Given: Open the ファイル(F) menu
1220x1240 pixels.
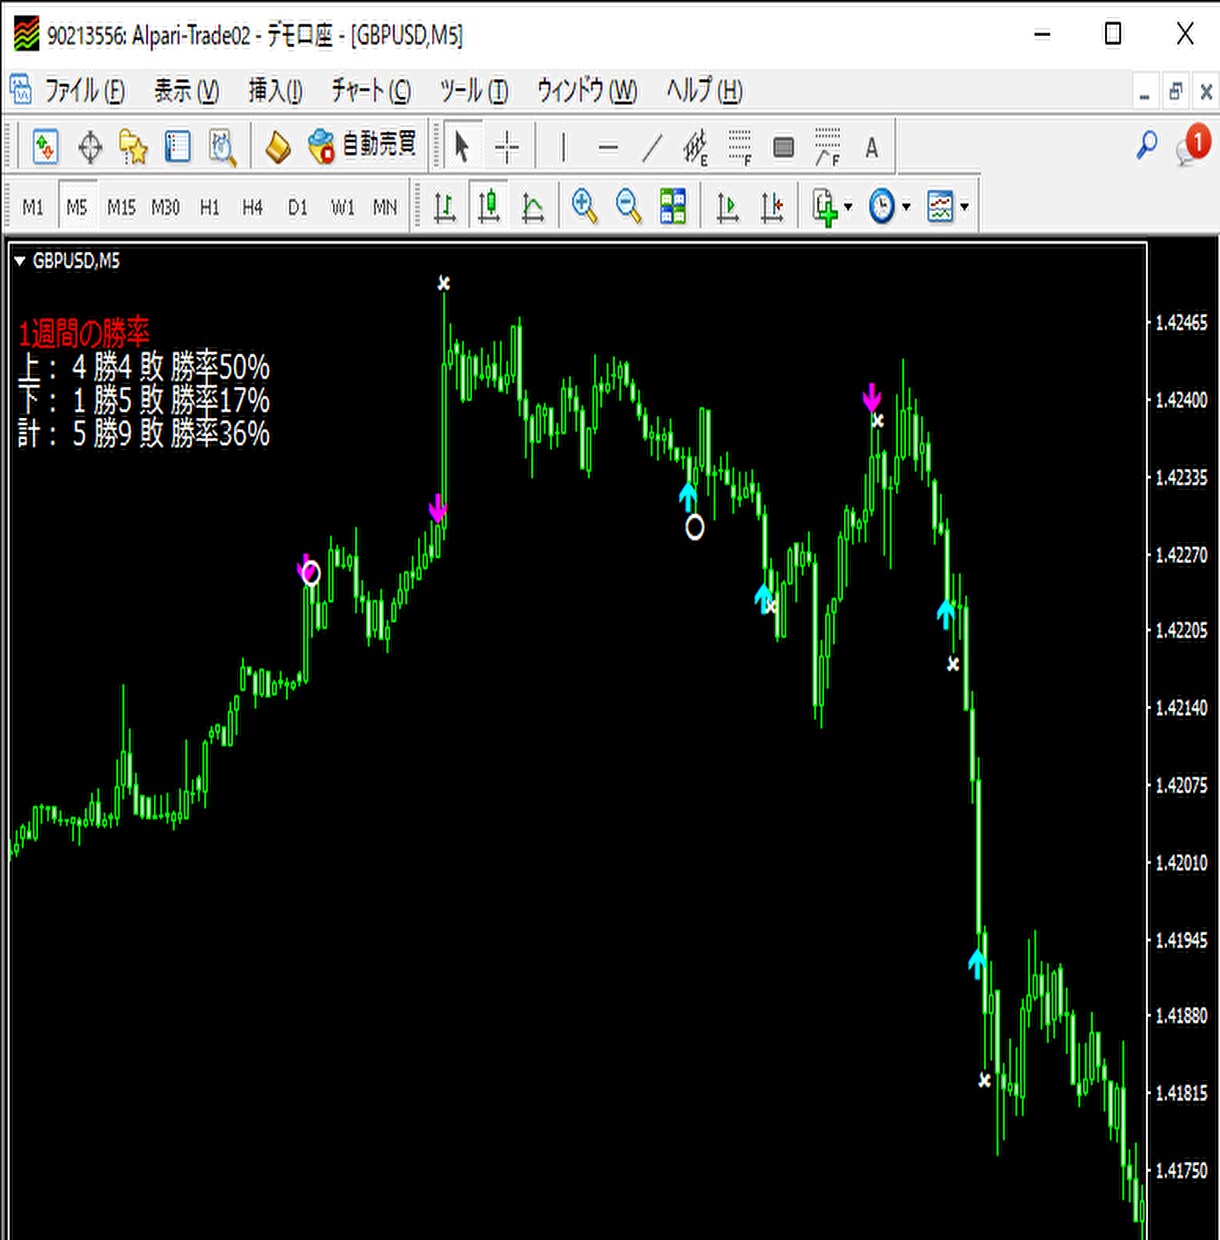Looking at the screenshot, I should (x=84, y=91).
